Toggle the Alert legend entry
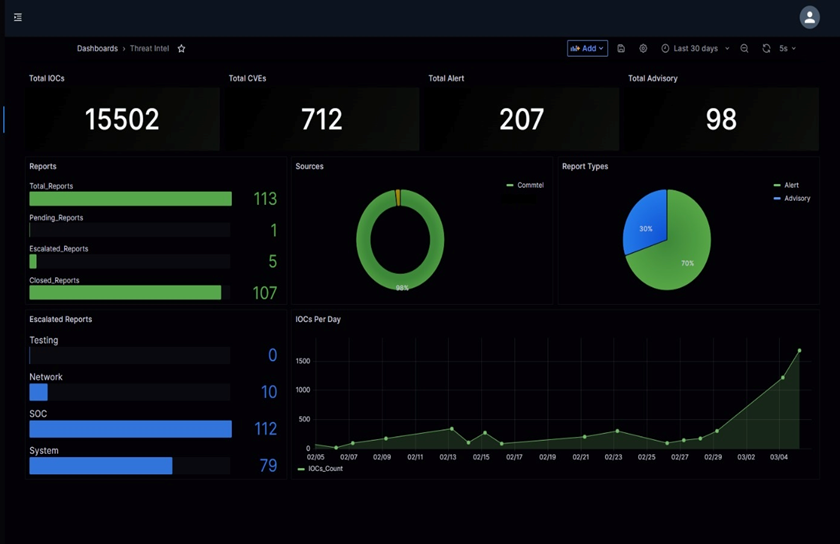 point(791,185)
